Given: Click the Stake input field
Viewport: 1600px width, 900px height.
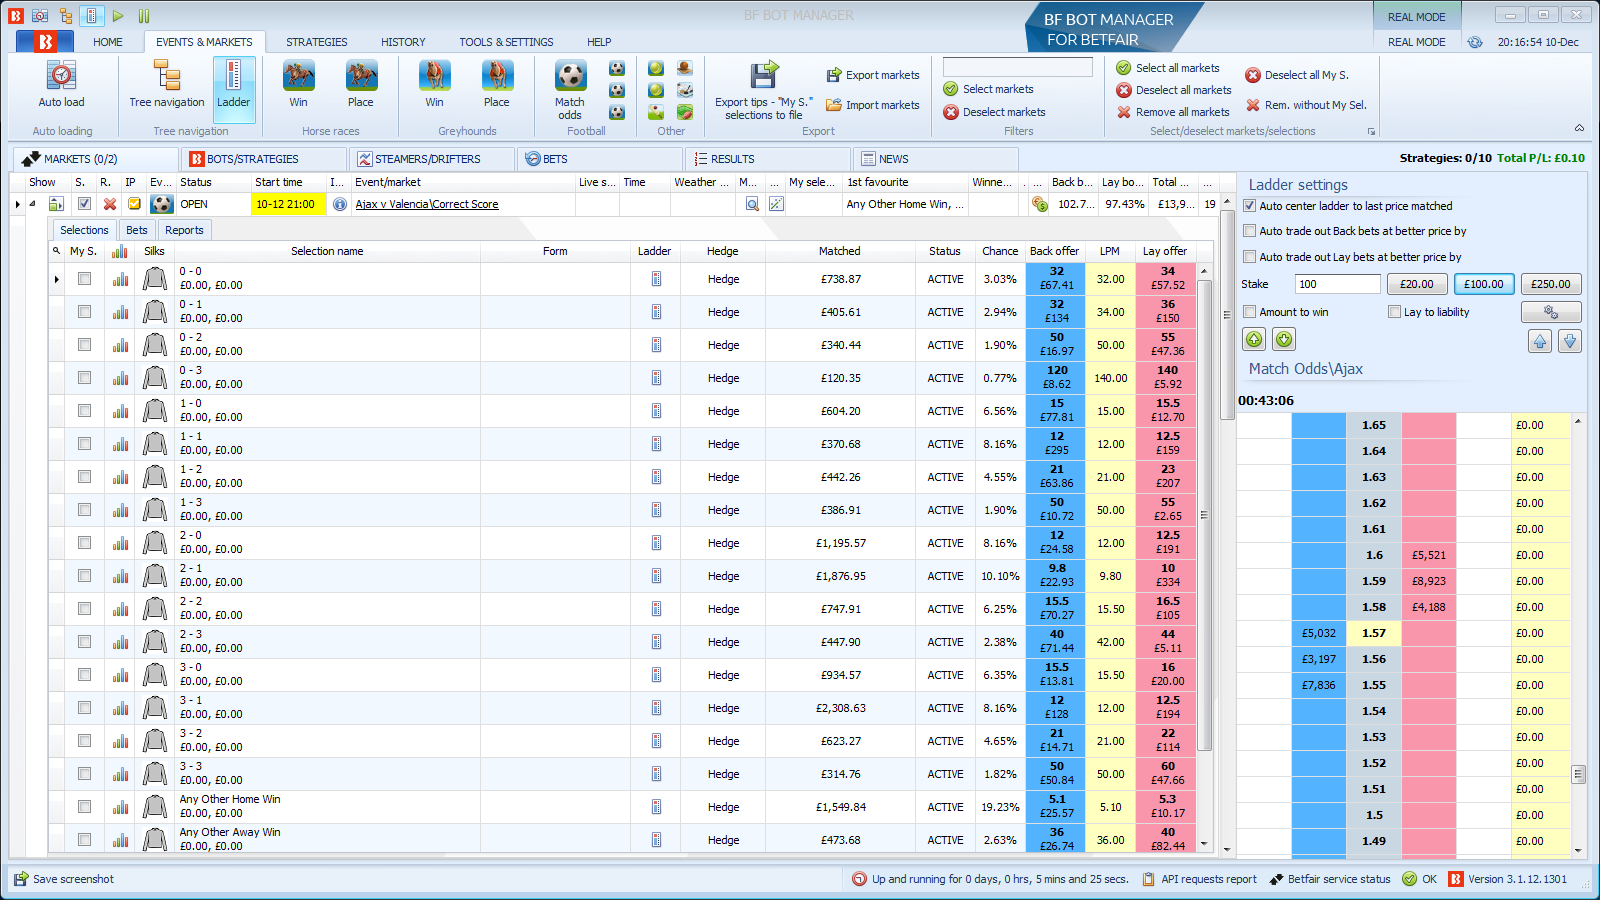Looking at the screenshot, I should tap(1337, 284).
